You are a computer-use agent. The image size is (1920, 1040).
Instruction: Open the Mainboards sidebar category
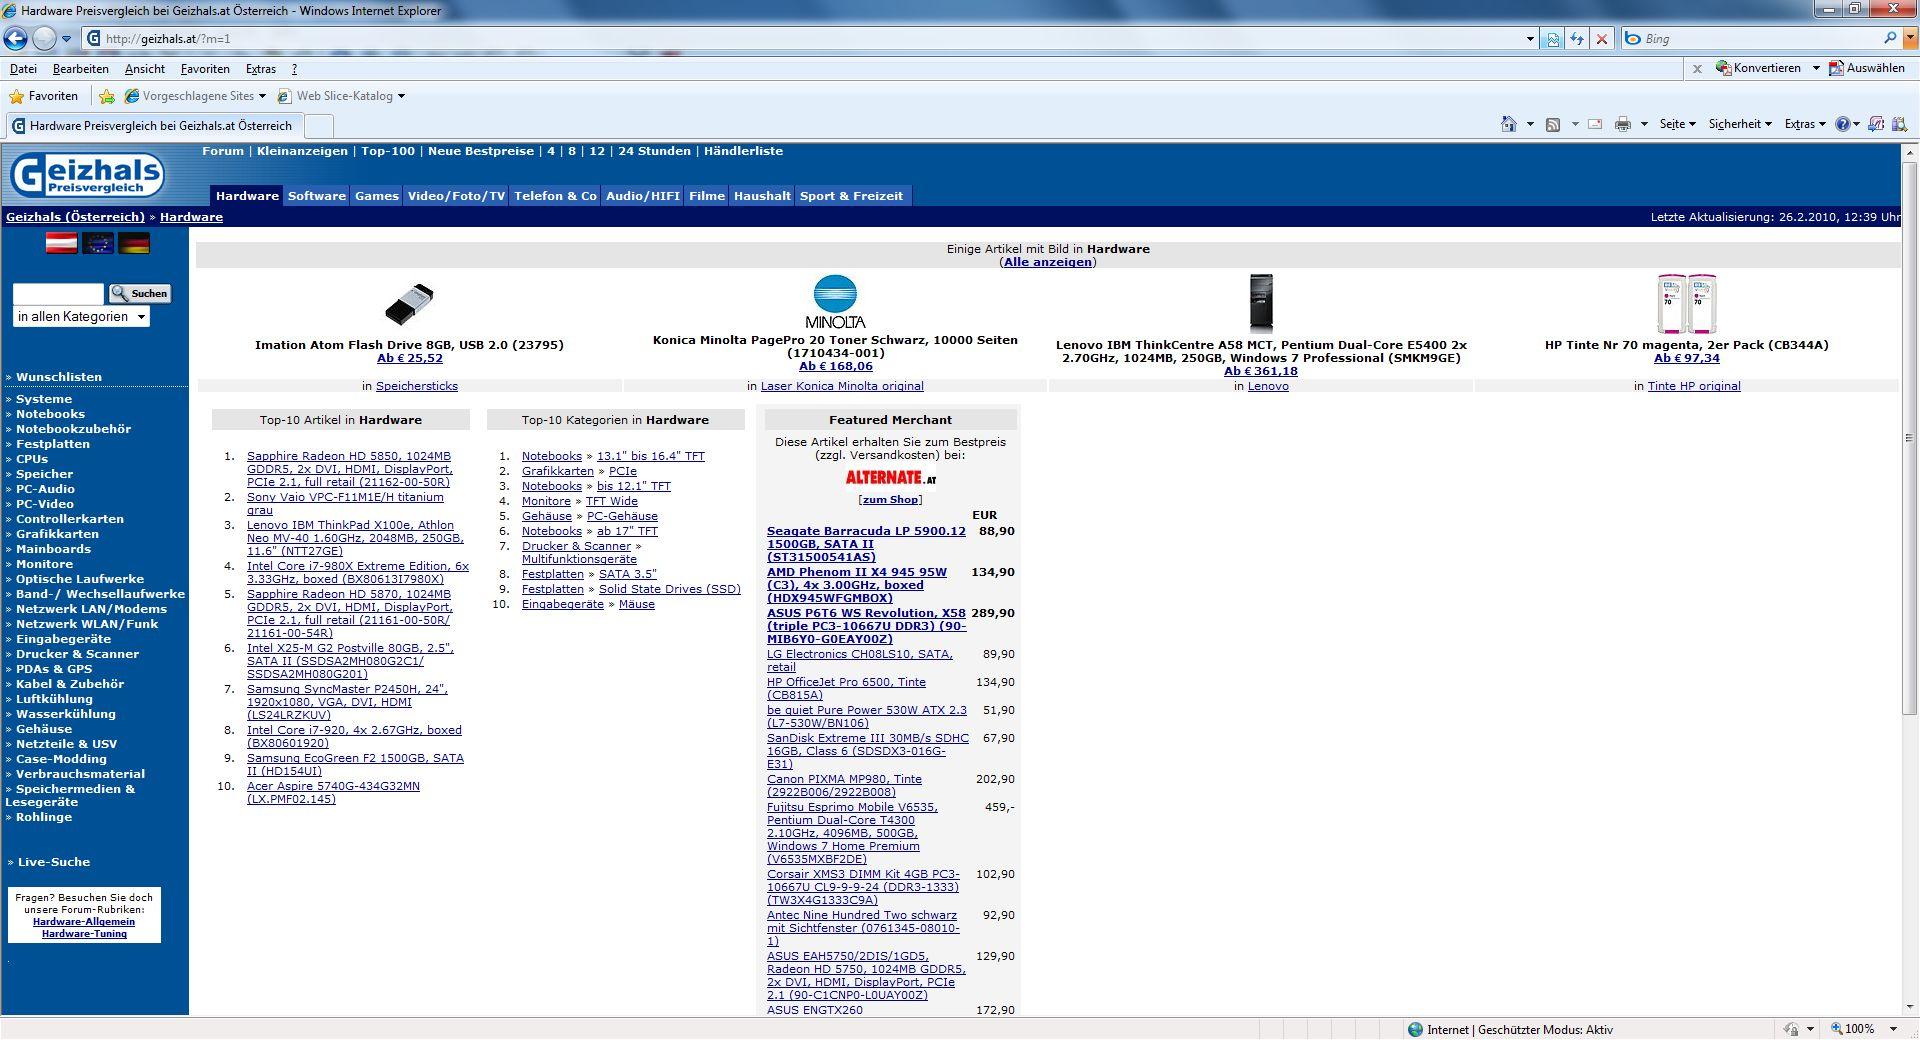point(53,549)
